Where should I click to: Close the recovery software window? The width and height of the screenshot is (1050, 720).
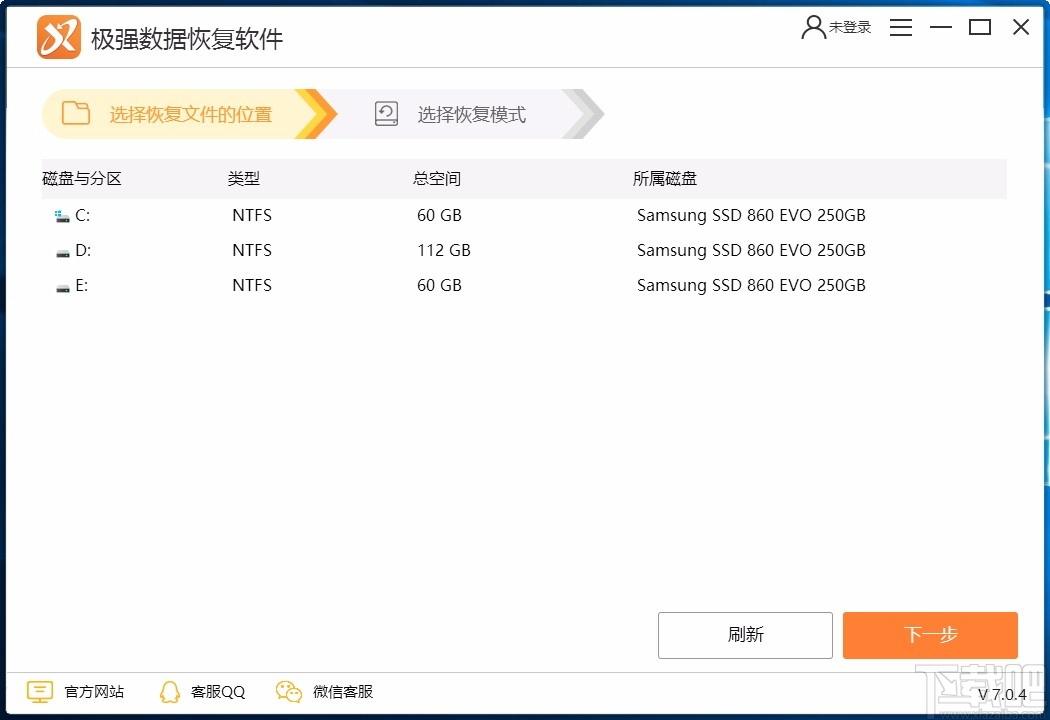pyautogui.click(x=1021, y=27)
